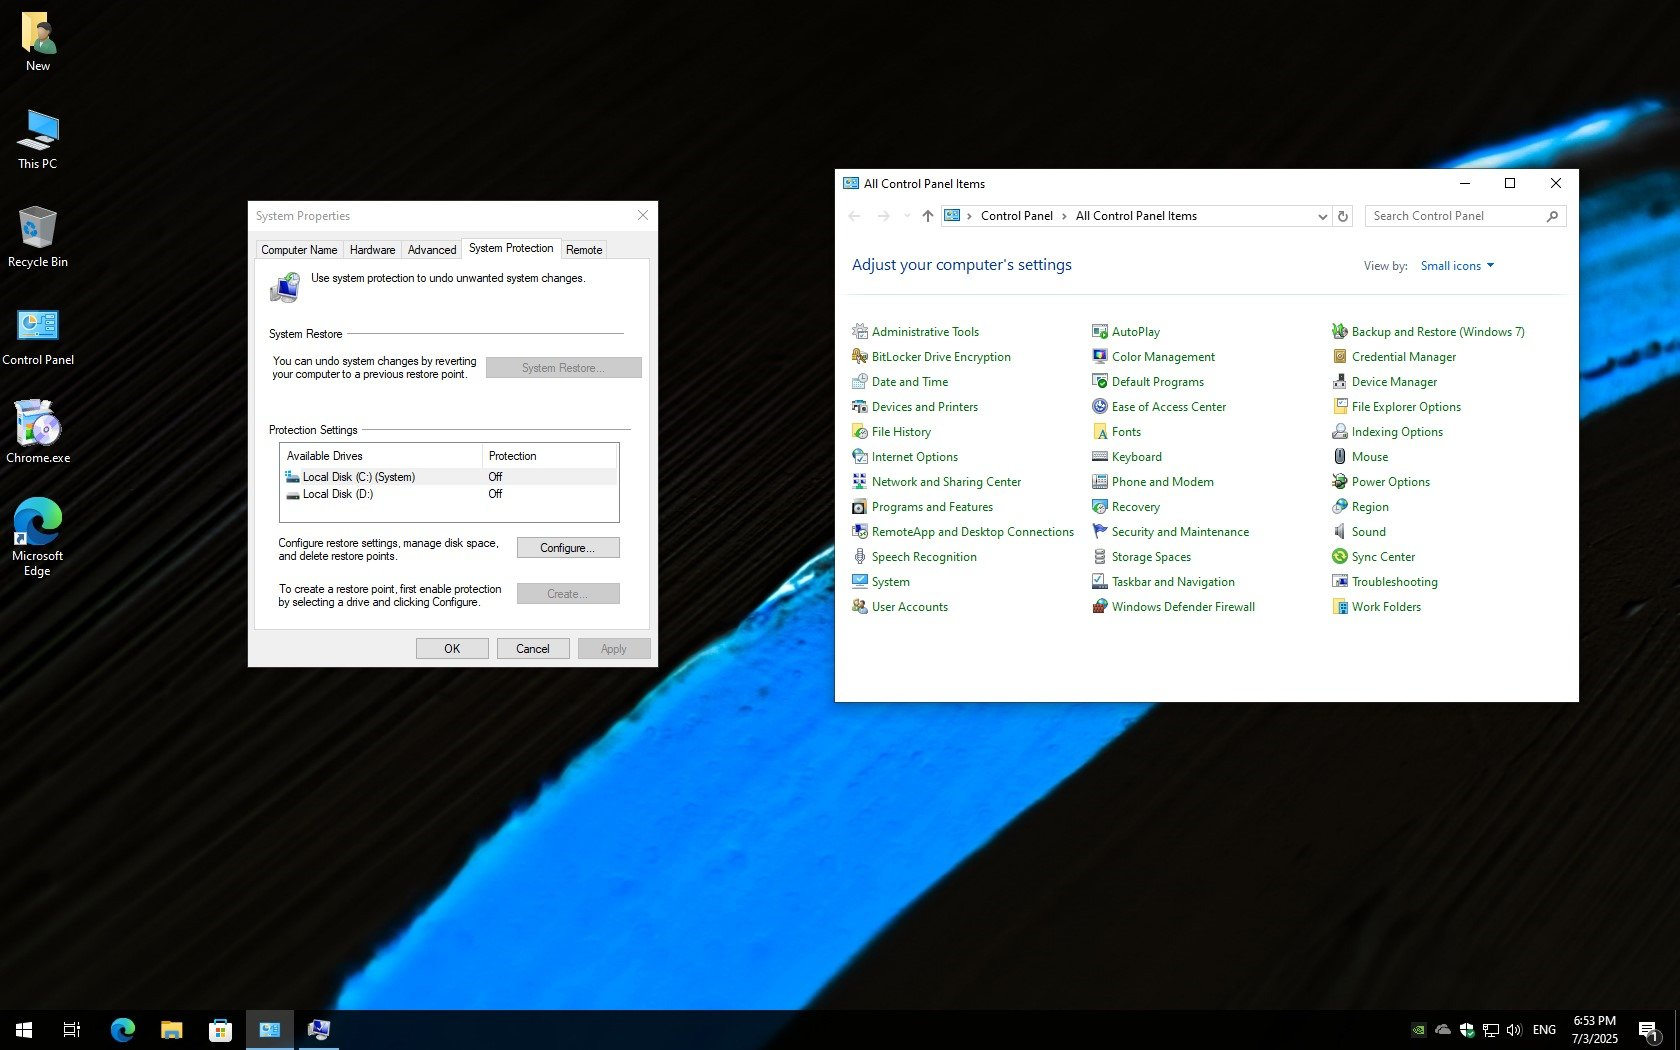
Task: Launch Microsoft Edge from the taskbar
Action: (x=122, y=1029)
